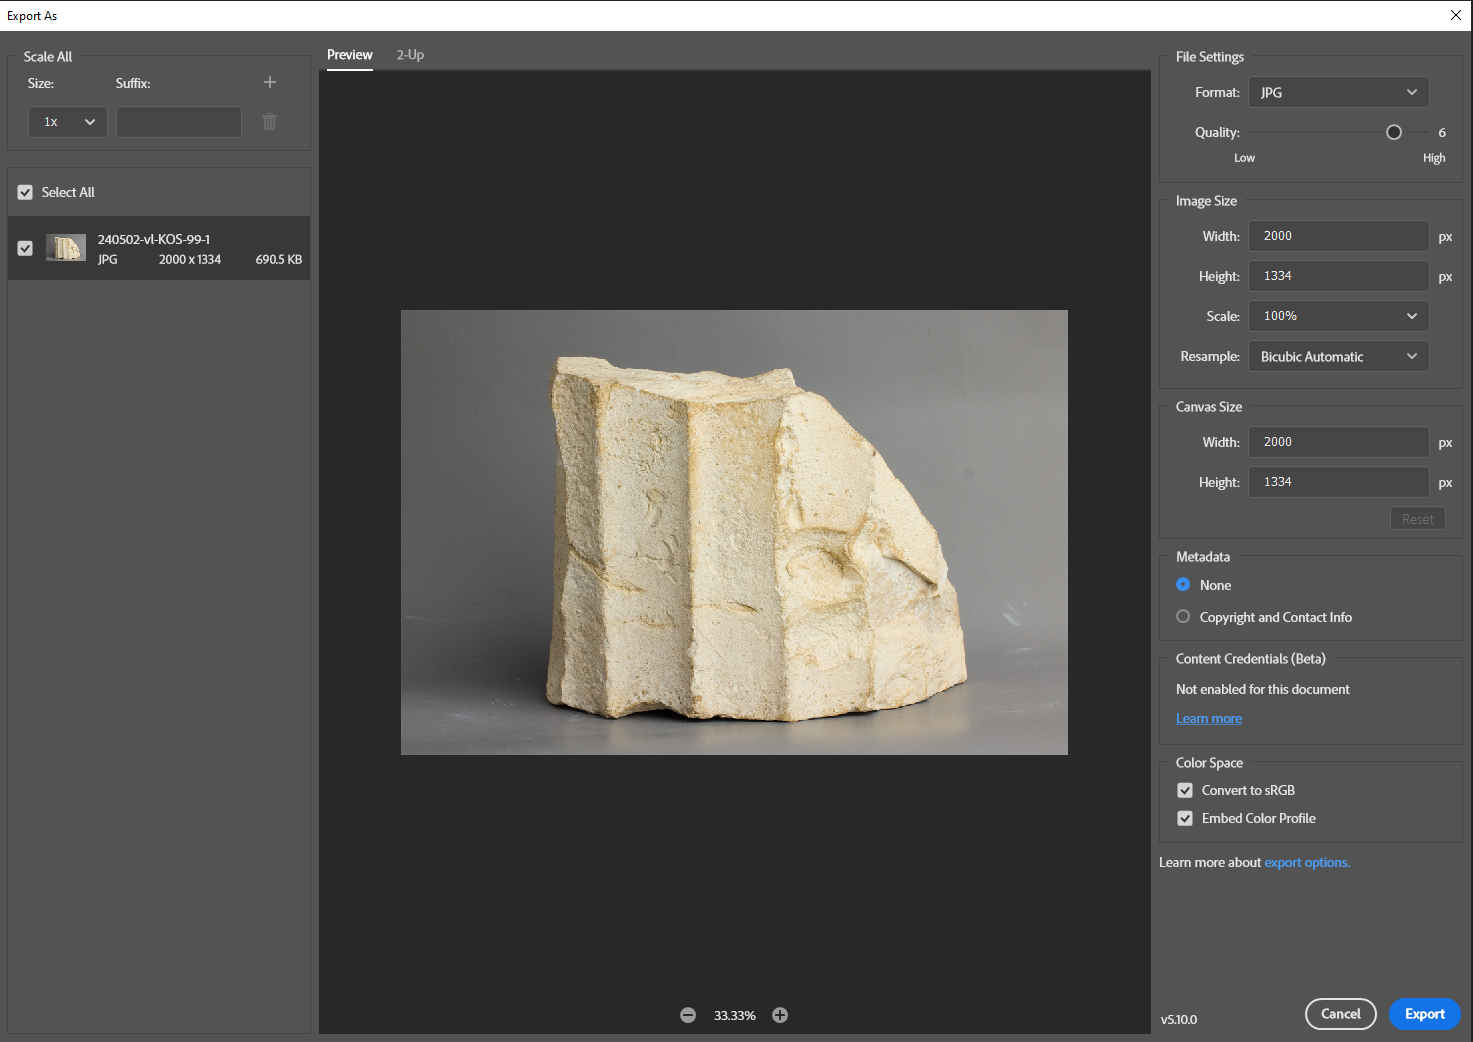Click the plus icon to add scale size
Viewport: 1473px width, 1042px height.
[269, 82]
